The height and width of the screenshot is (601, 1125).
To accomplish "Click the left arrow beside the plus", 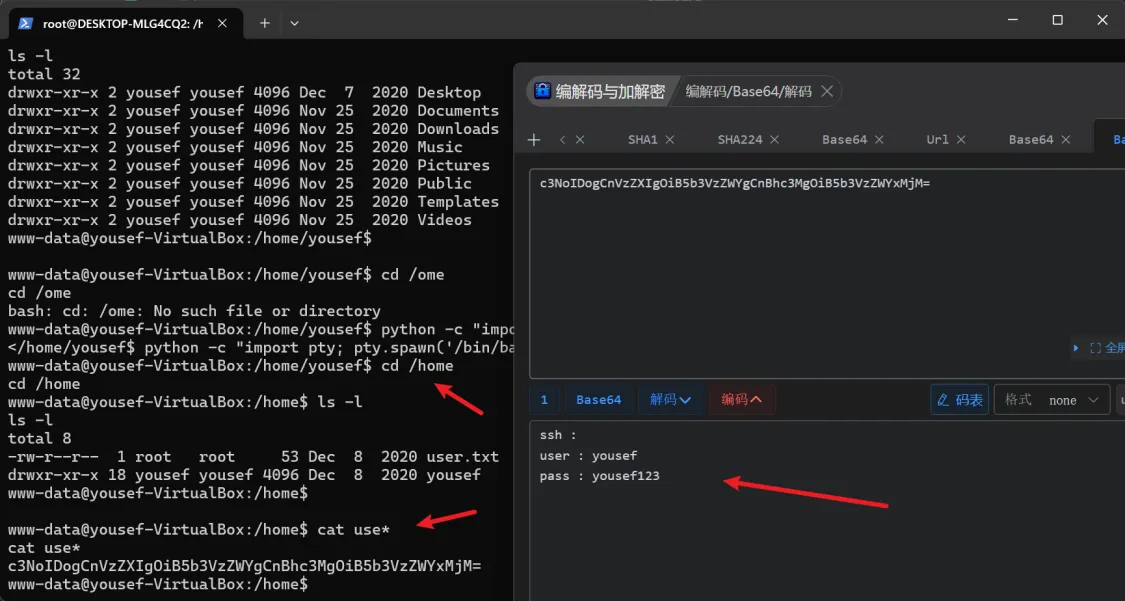I will 563,140.
